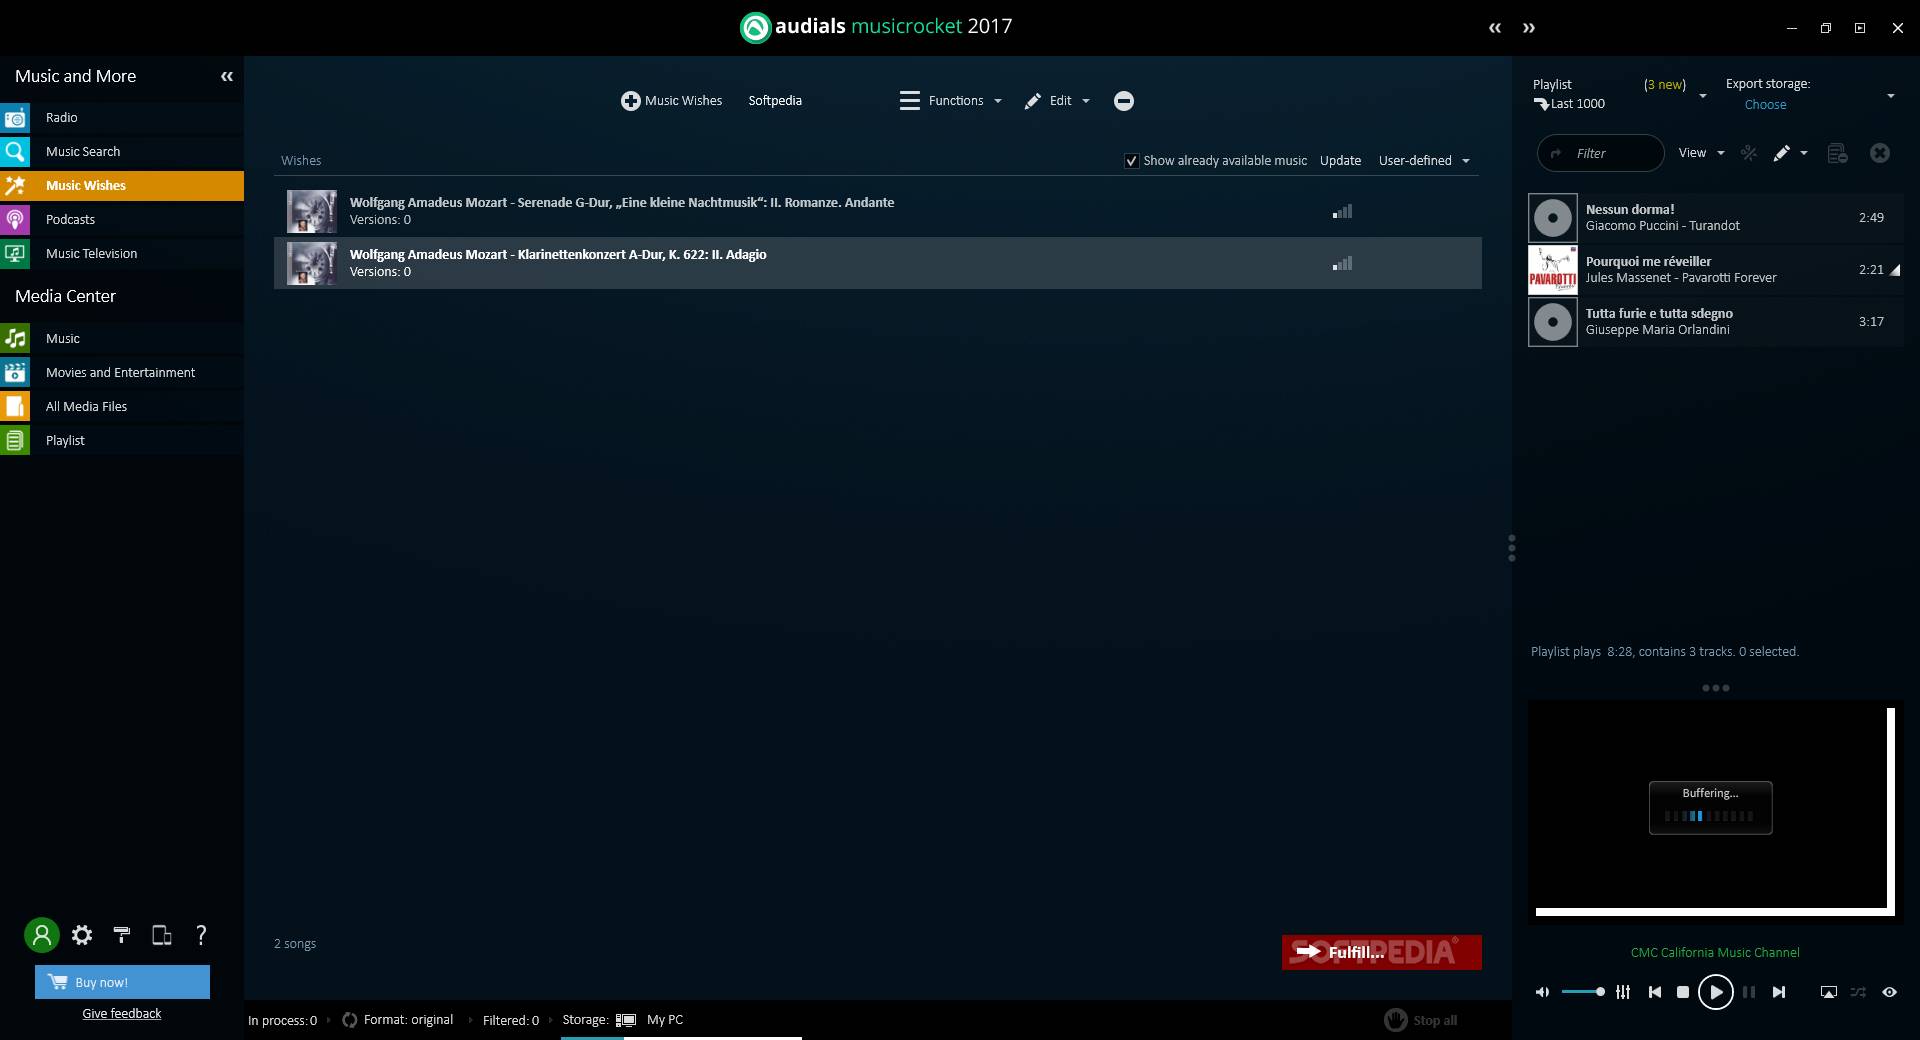This screenshot has height=1040, width=1920.
Task: Open Export storage dropdown arrow
Action: (x=1890, y=95)
